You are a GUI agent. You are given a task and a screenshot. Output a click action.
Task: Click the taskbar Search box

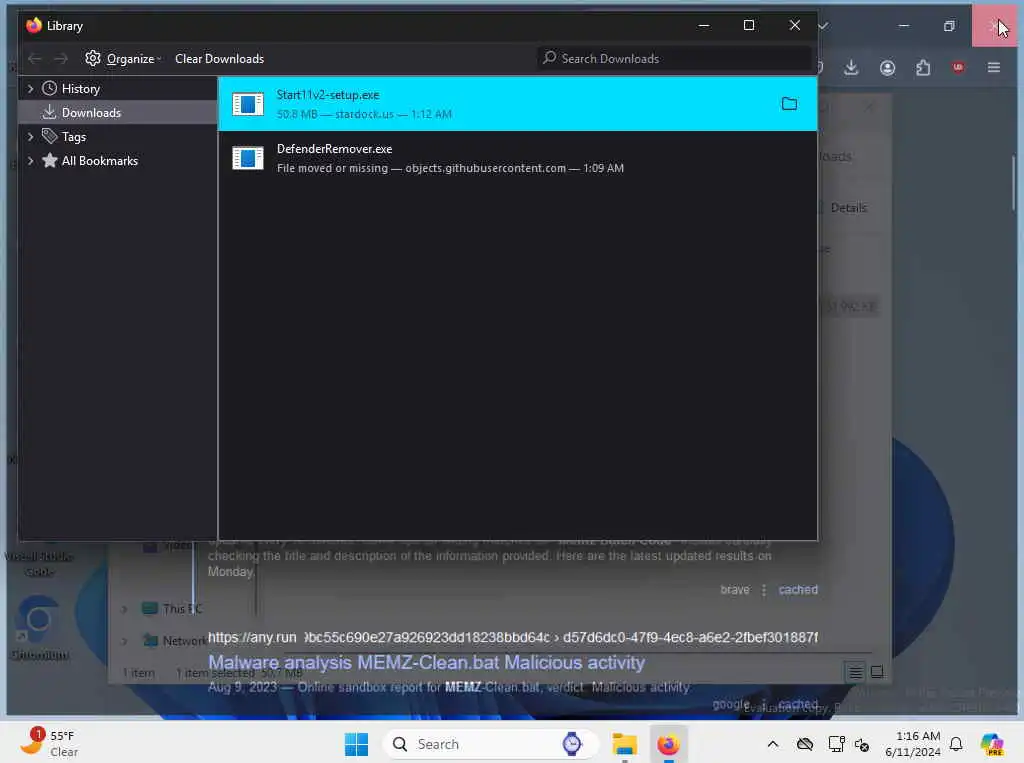tap(490, 744)
